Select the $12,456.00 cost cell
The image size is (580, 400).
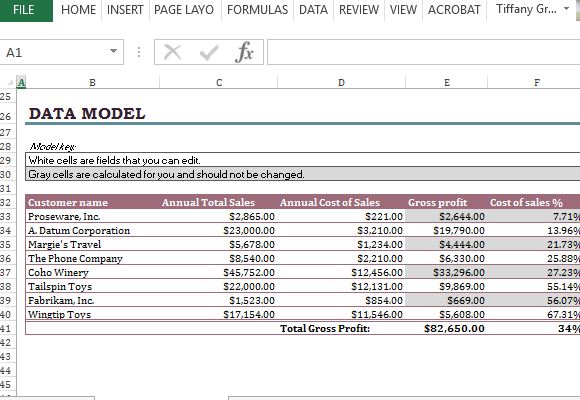tap(341, 273)
